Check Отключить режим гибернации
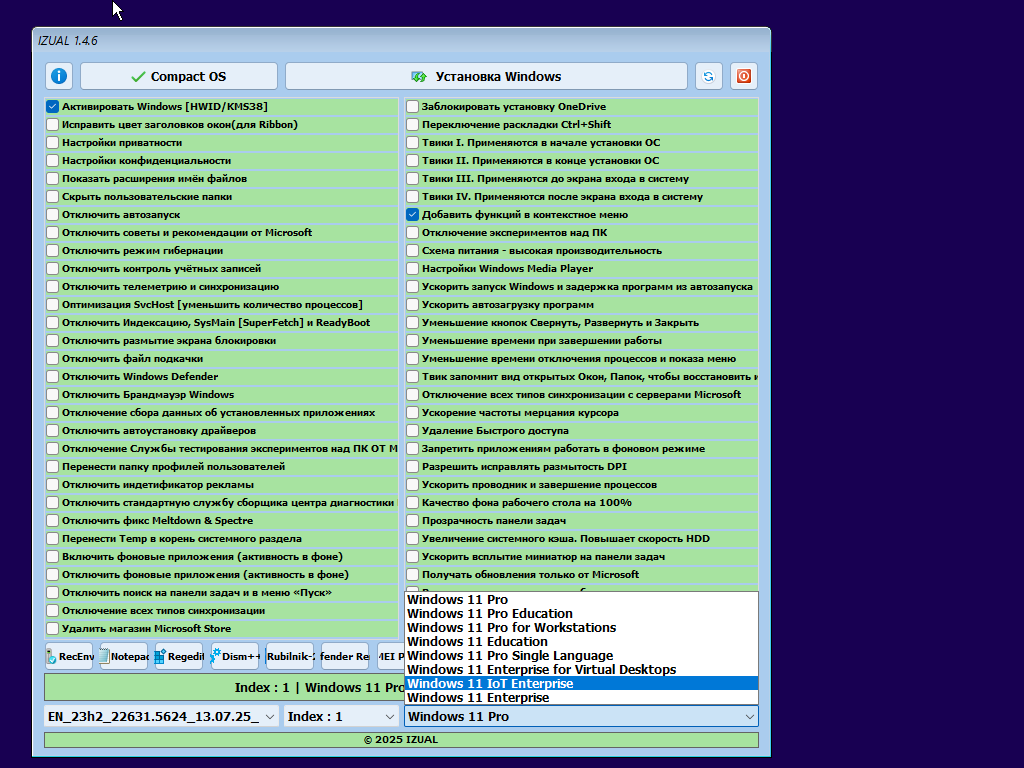This screenshot has height=768, width=1024. (53, 251)
